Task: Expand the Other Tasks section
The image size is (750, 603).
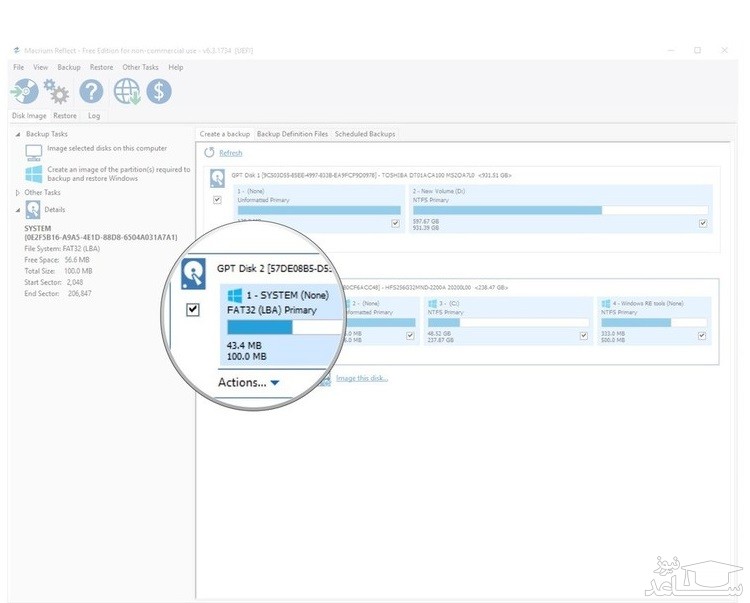Action: coord(17,192)
